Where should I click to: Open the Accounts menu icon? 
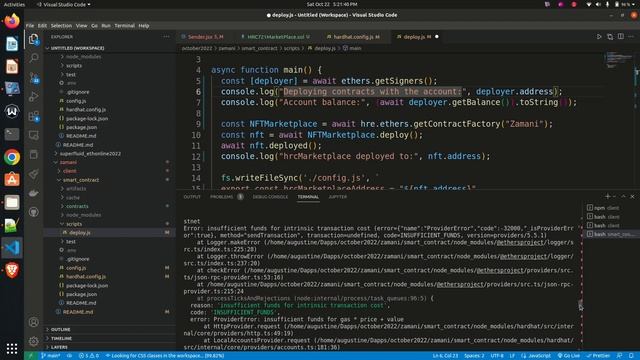click(x=33, y=322)
